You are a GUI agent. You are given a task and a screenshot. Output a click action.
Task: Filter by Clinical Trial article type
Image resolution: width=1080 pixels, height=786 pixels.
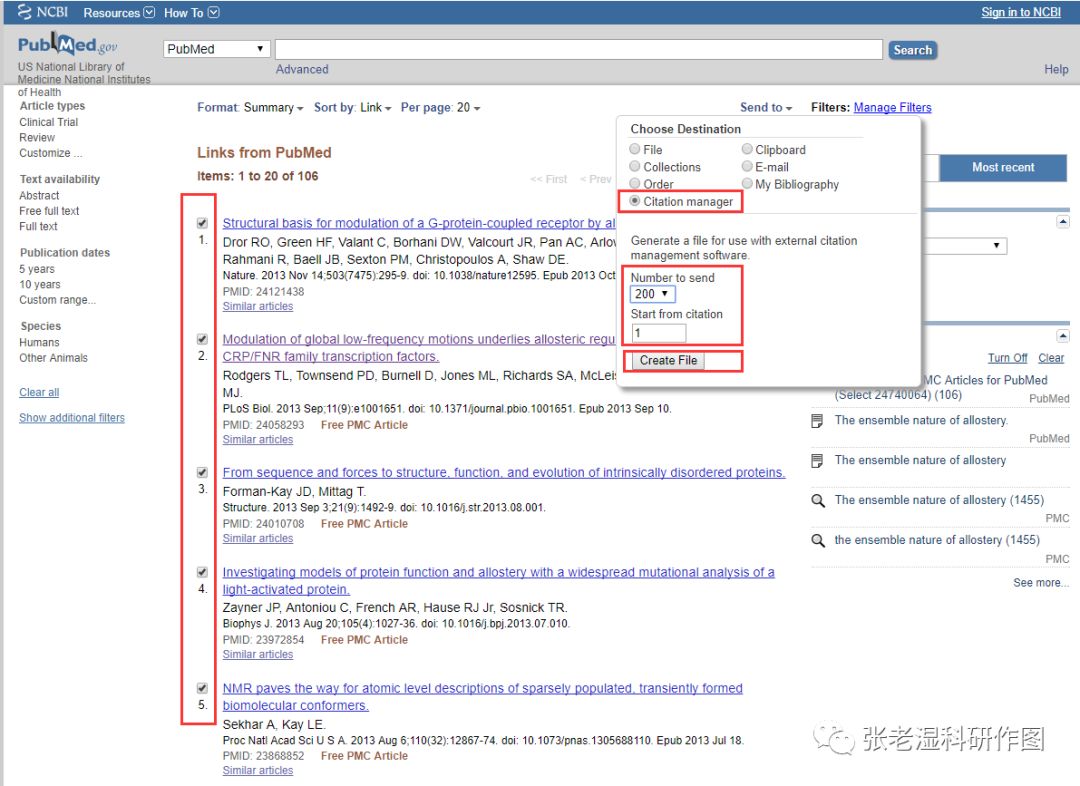pos(48,122)
